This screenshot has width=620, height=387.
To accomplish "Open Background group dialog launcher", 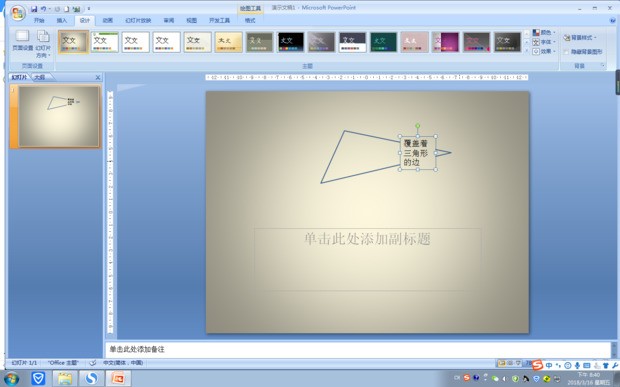I will [x=603, y=66].
